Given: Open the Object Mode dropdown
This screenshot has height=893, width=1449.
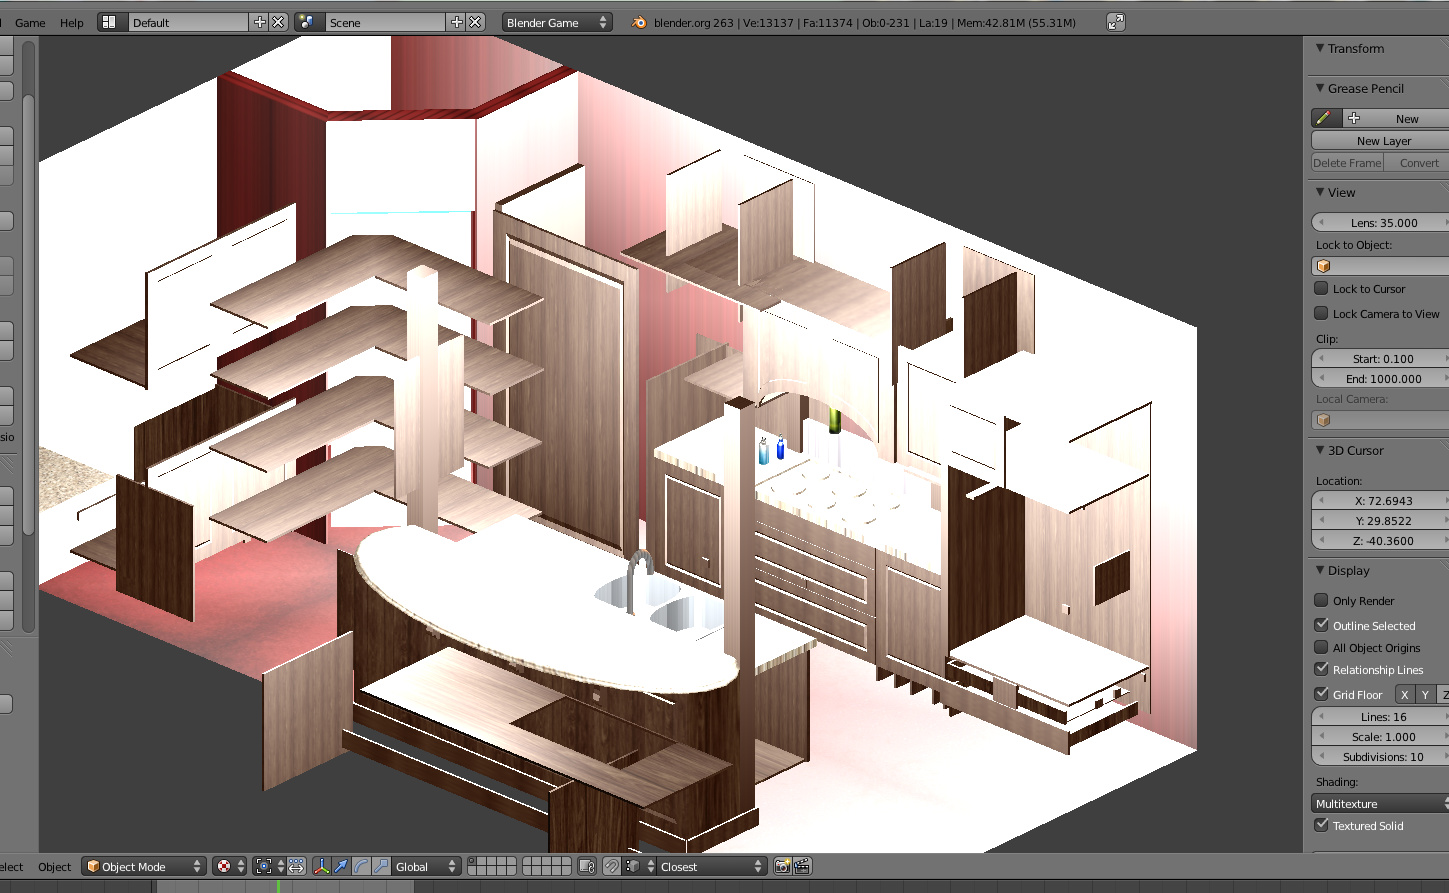Looking at the screenshot, I should coord(144,866).
